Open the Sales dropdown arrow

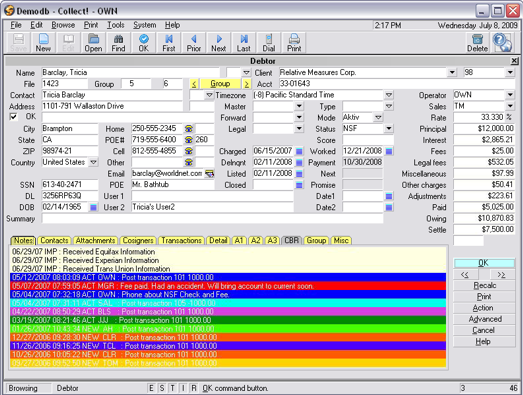[510, 106]
